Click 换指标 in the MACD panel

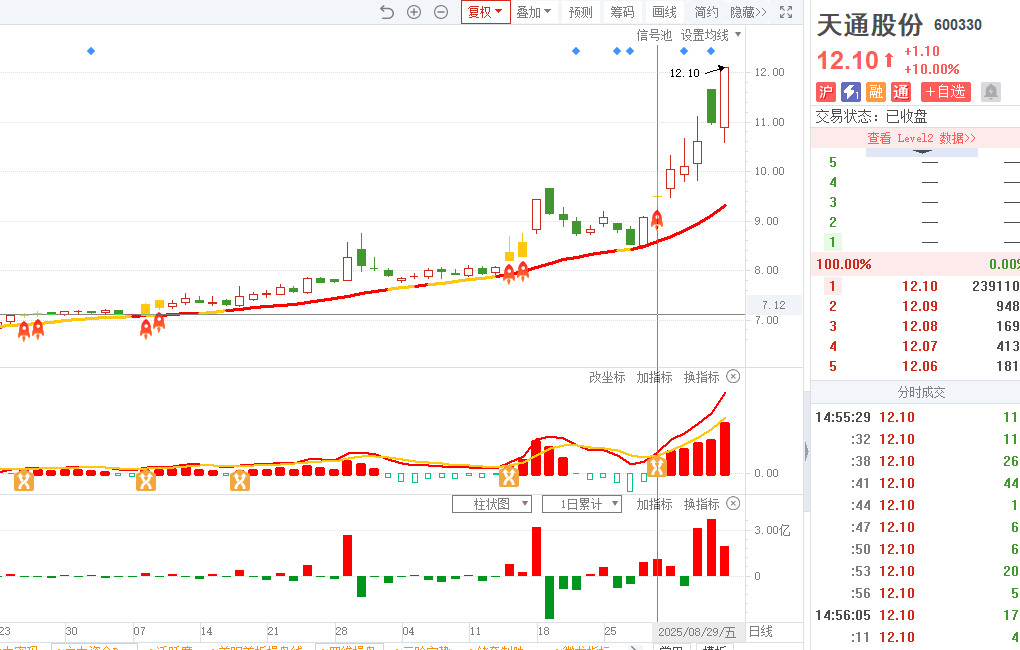pyautogui.click(x=701, y=377)
